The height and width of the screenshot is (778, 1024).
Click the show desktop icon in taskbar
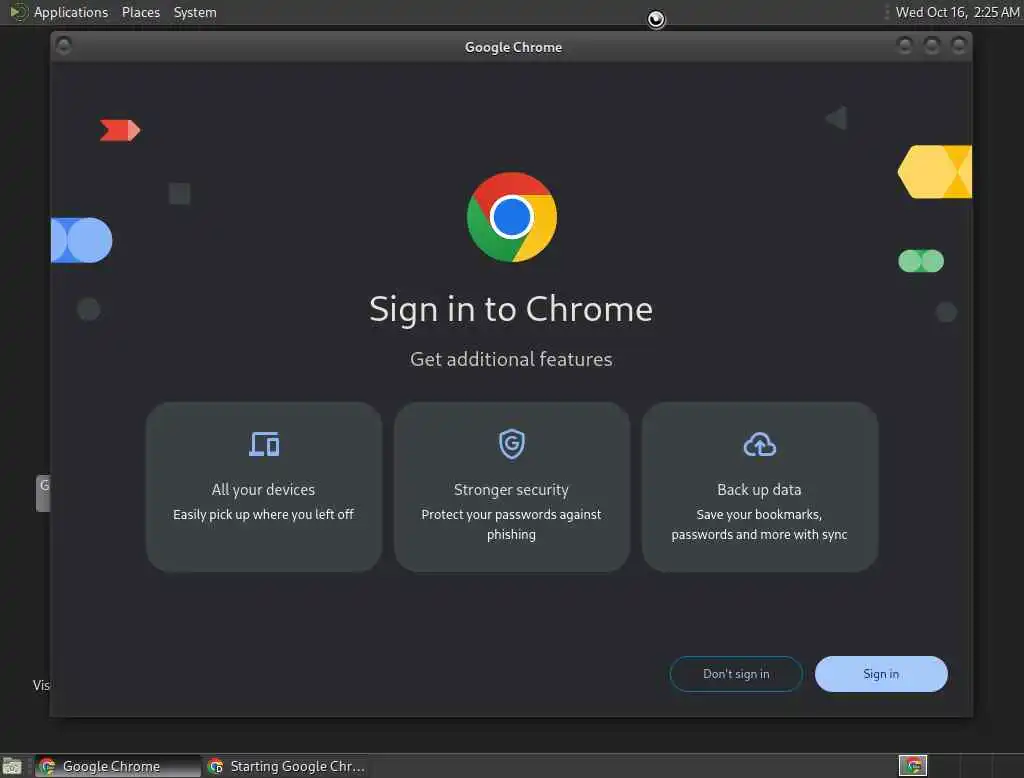(x=12, y=766)
